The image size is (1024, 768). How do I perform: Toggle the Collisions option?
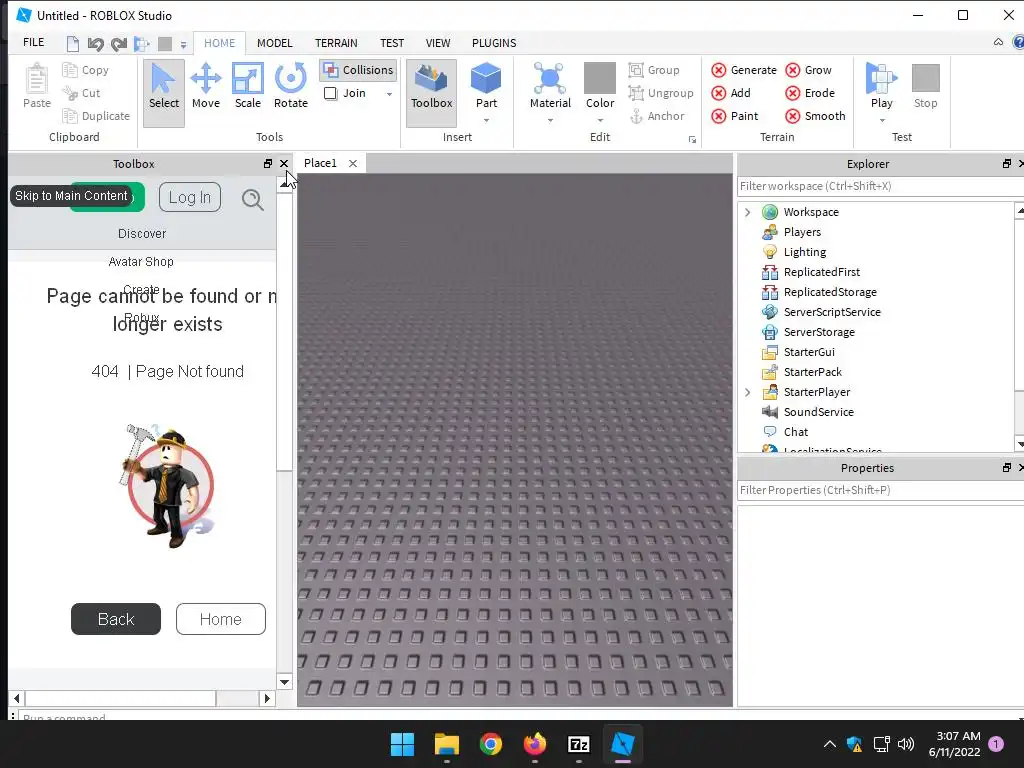tap(359, 70)
